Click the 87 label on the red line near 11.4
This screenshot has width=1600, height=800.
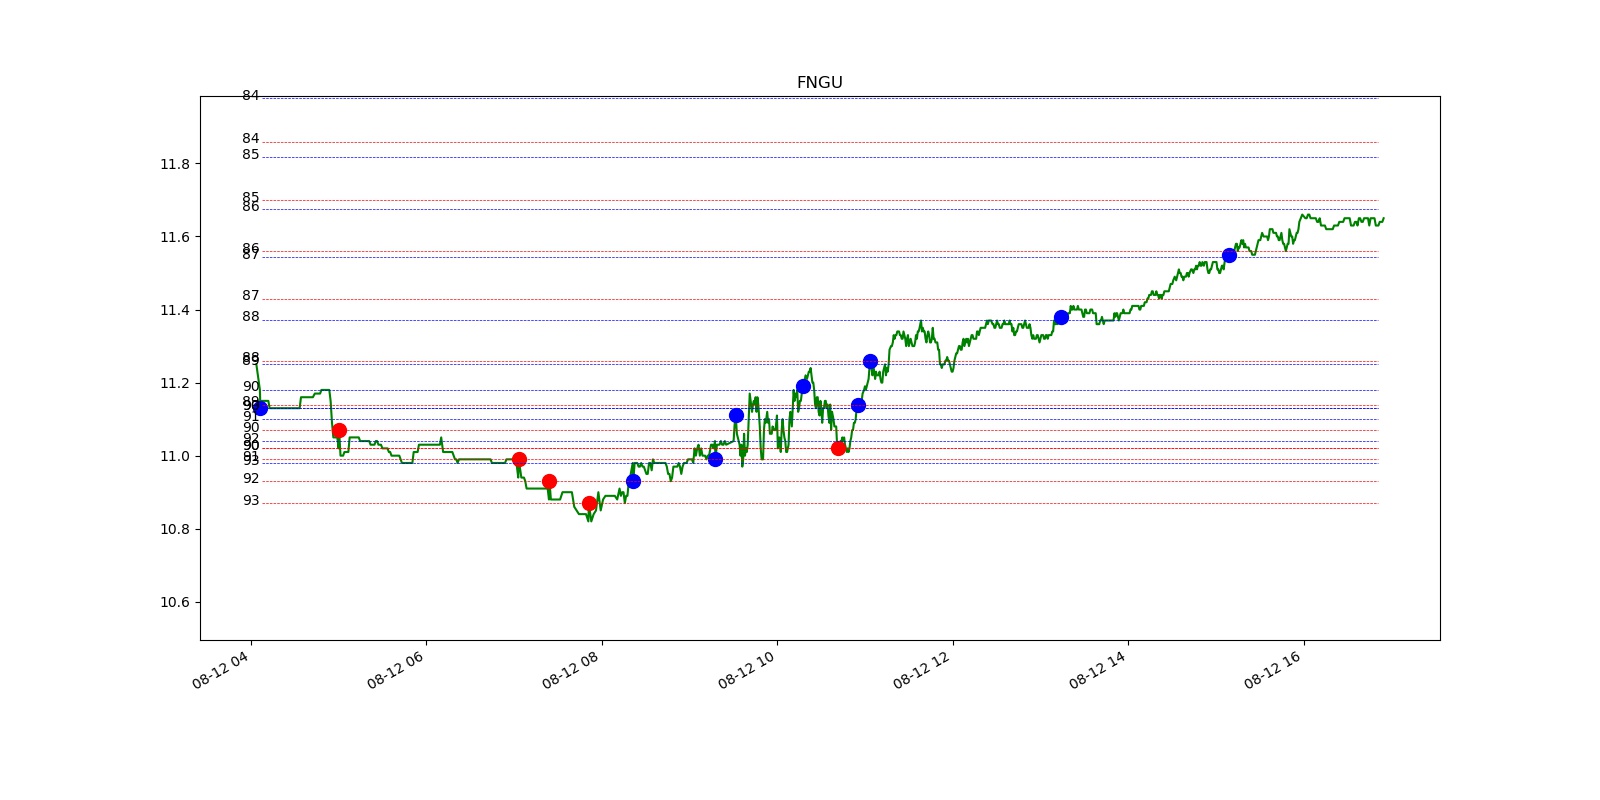[250, 296]
